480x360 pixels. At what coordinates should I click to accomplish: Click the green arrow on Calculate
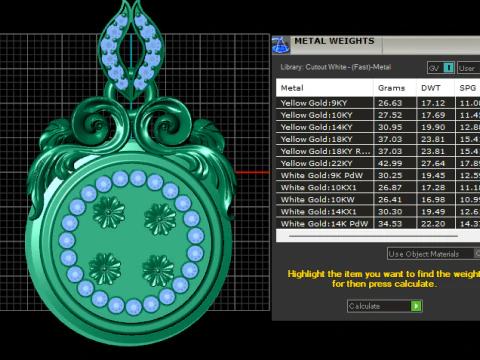pyautogui.click(x=416, y=306)
